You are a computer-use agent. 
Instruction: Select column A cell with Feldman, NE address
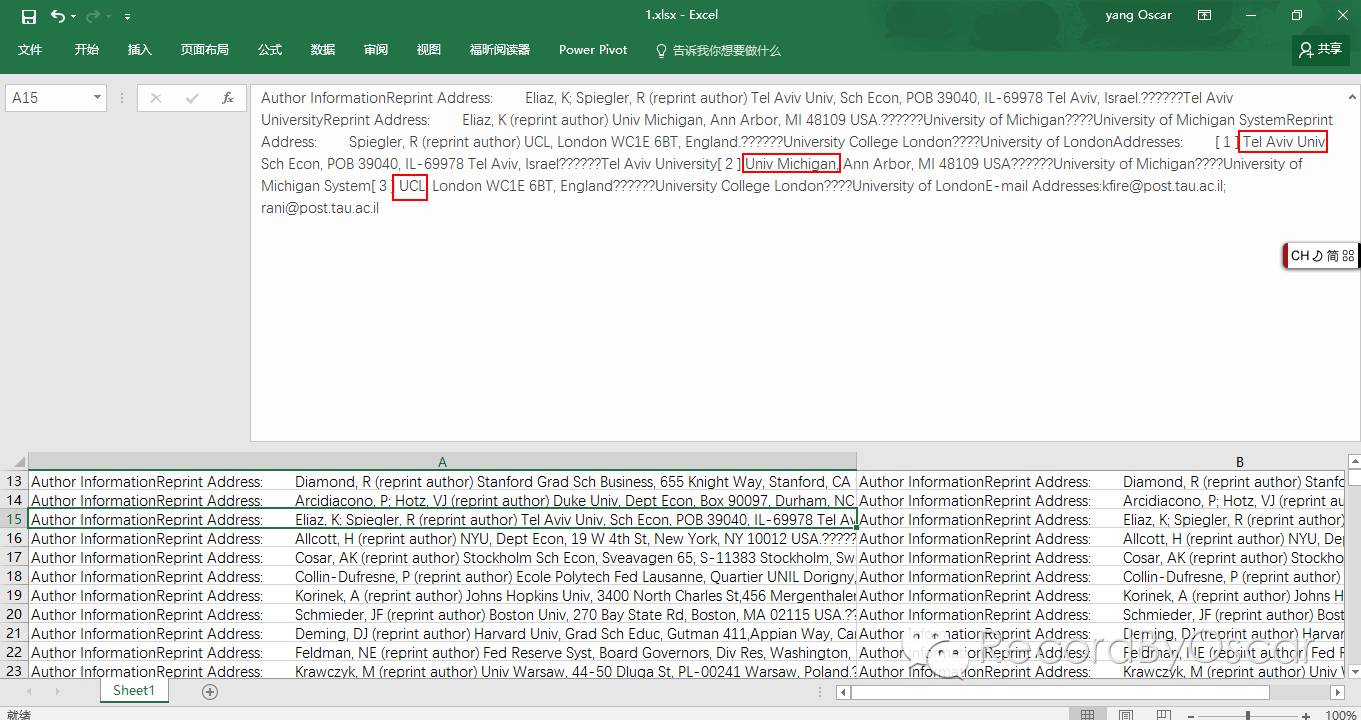tap(442, 653)
